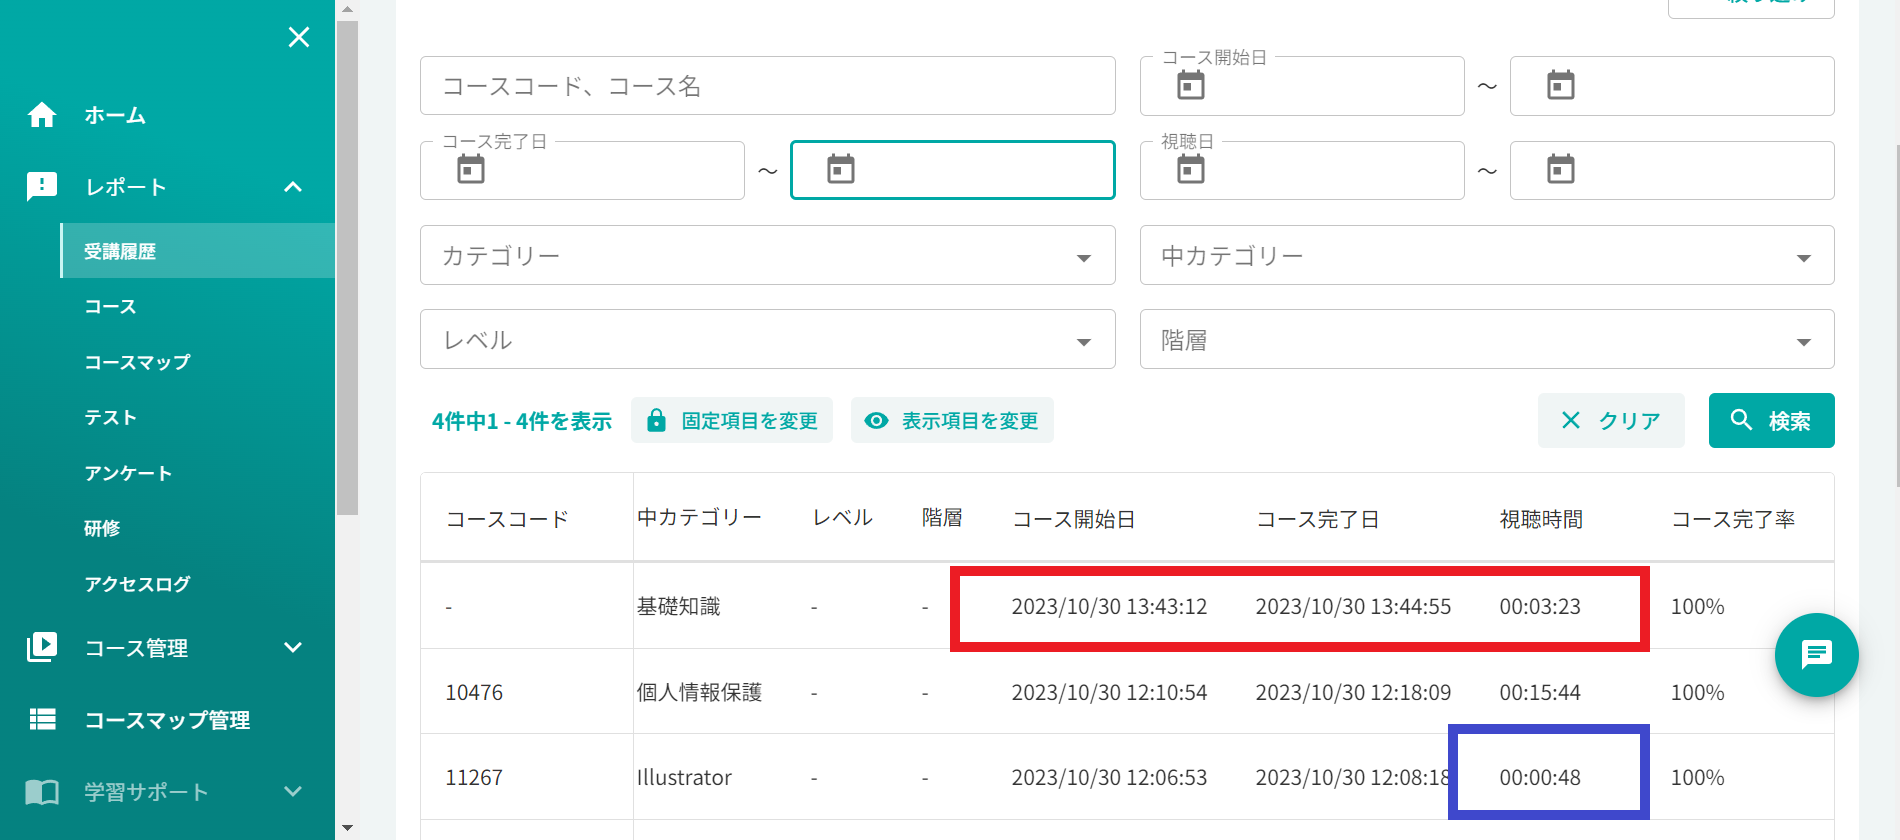This screenshot has height=840, width=1900.
Task: Open the chat support bubble
Action: [1816, 655]
